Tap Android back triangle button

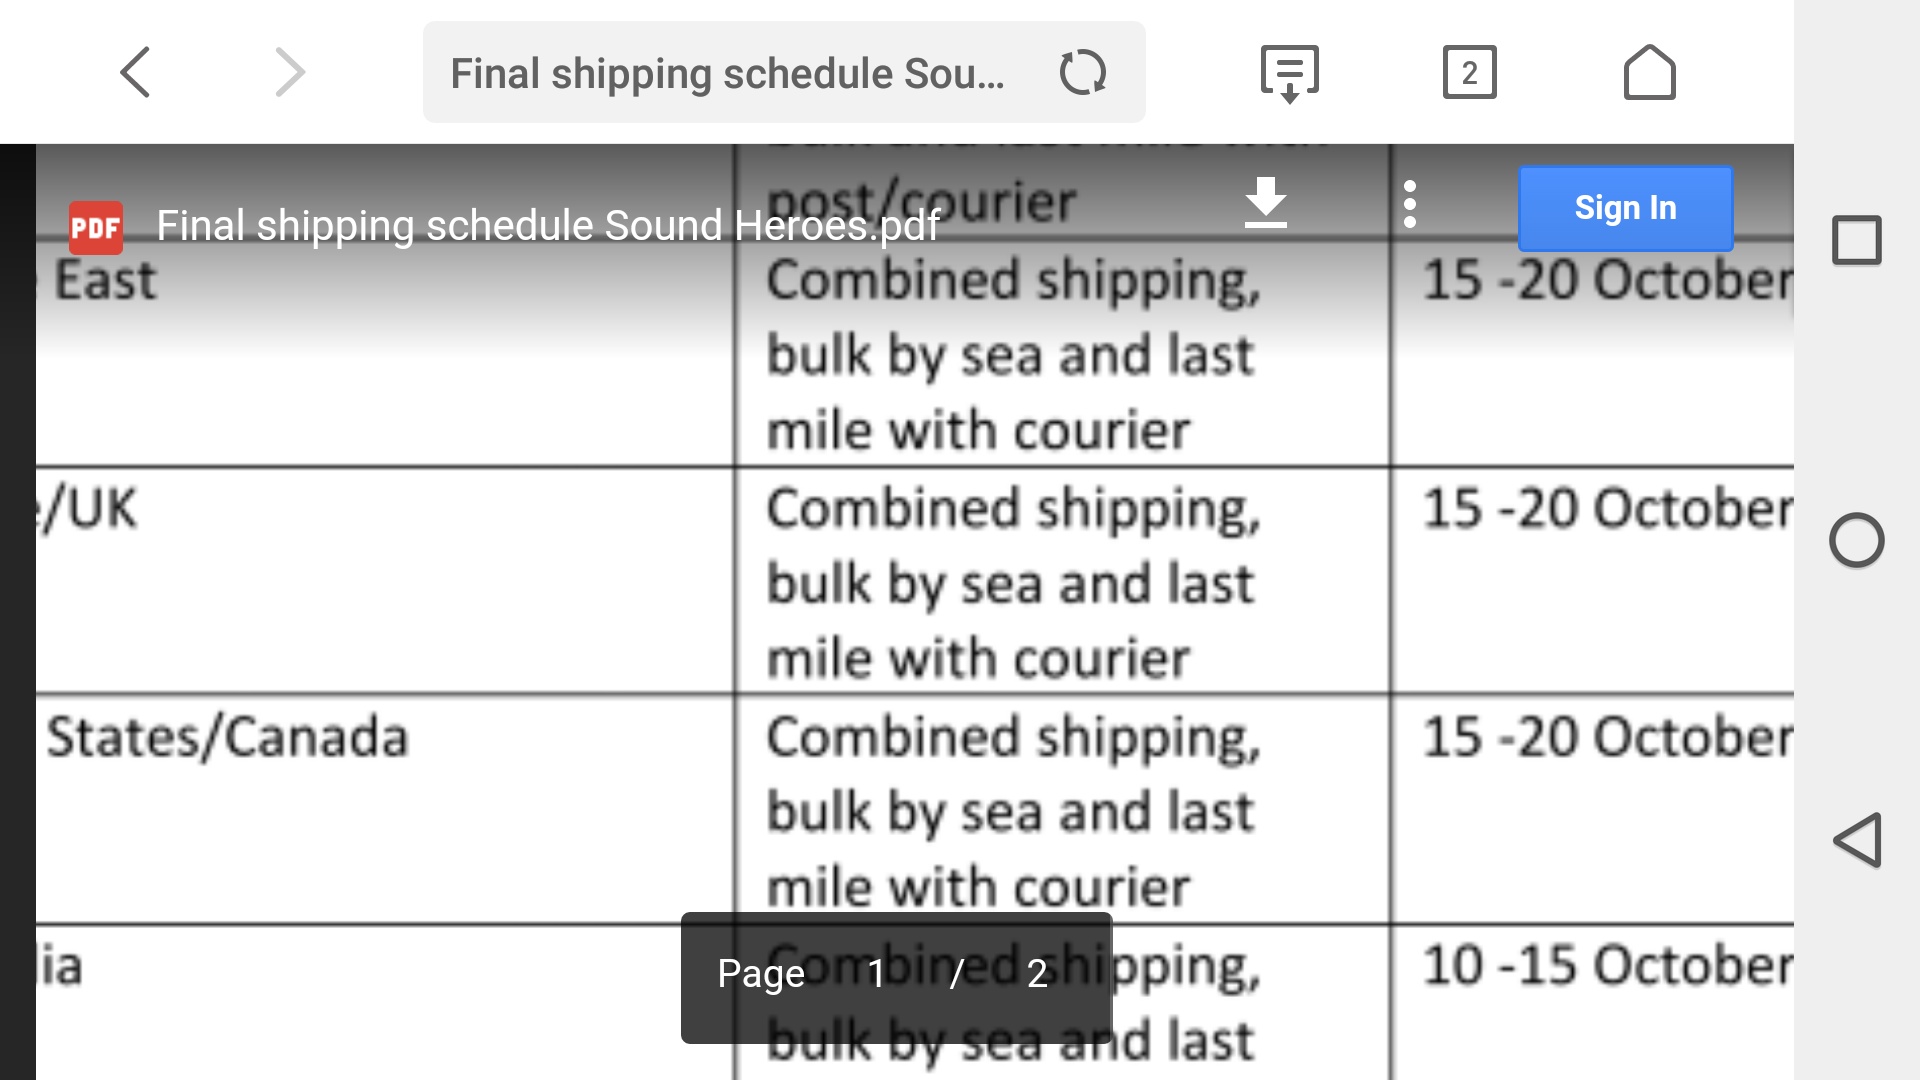(1857, 840)
